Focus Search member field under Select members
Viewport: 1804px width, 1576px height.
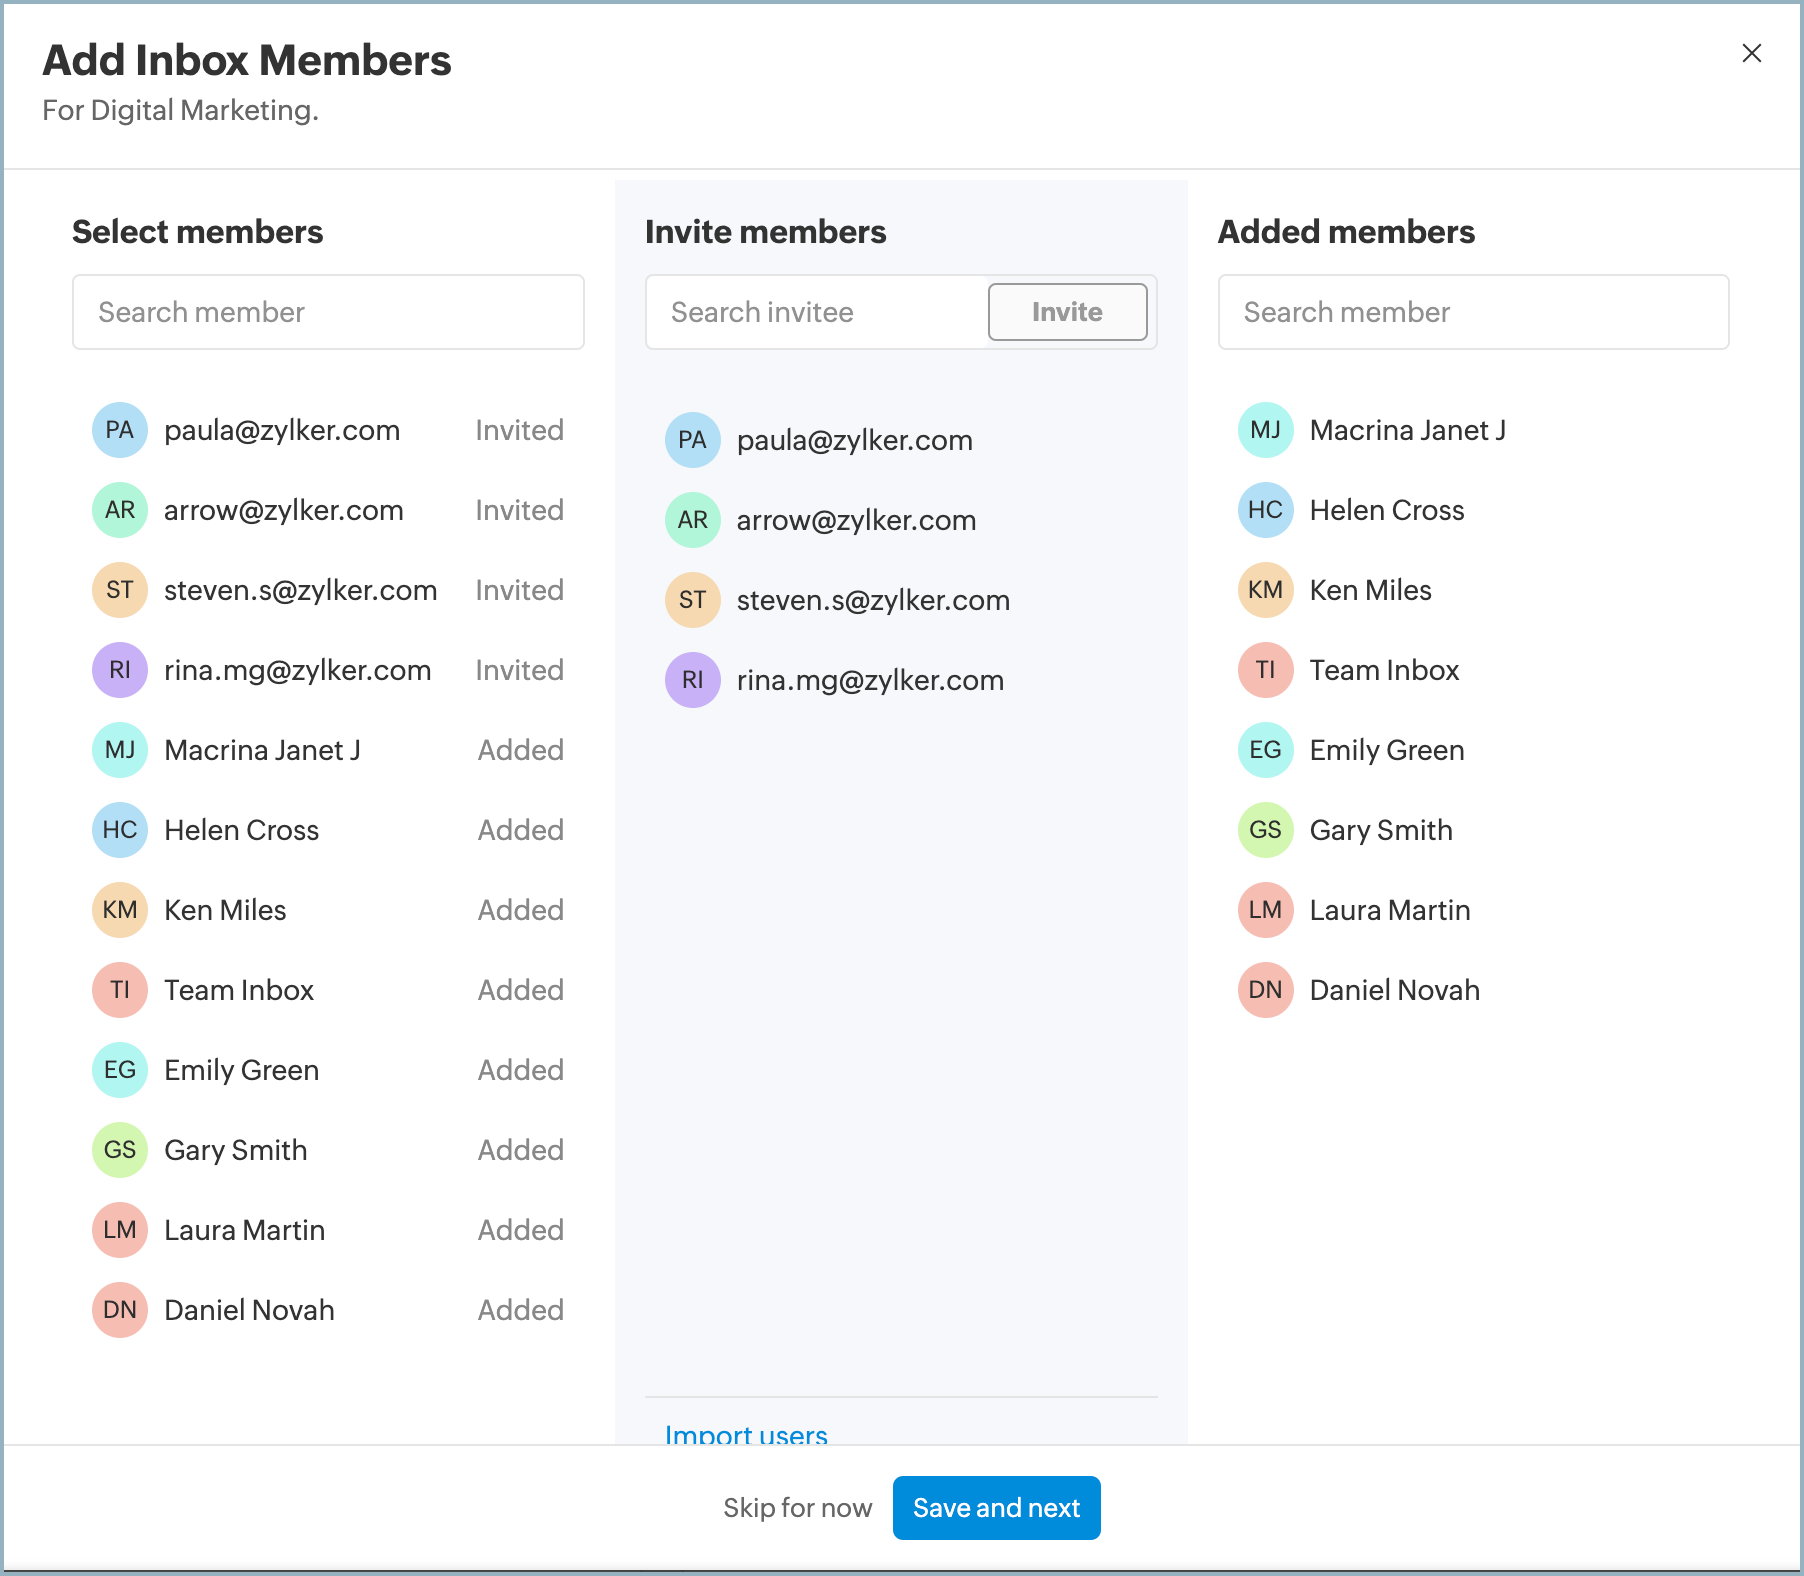click(x=328, y=312)
